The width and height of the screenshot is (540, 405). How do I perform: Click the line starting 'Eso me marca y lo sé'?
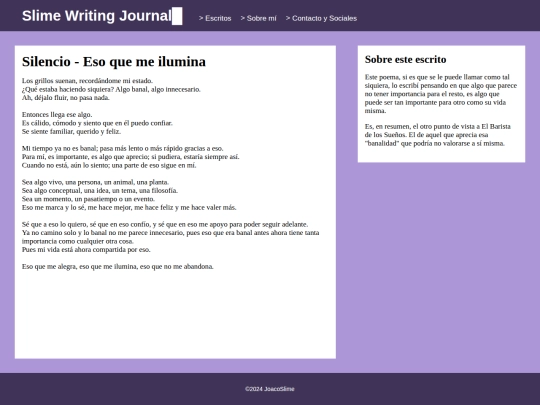point(129,207)
